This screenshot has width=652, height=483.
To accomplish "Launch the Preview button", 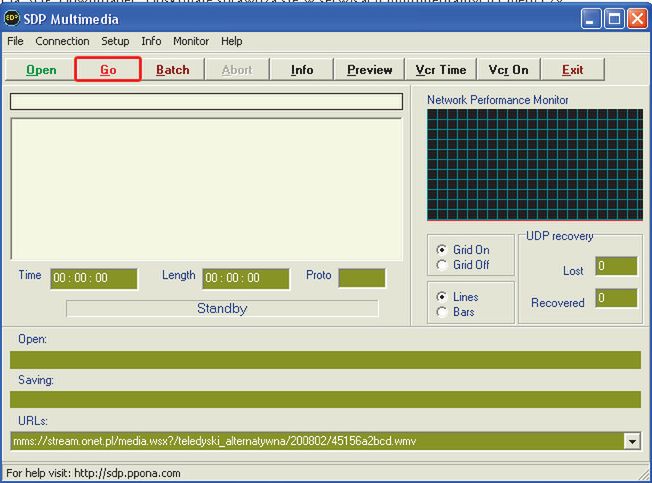I will 370,69.
